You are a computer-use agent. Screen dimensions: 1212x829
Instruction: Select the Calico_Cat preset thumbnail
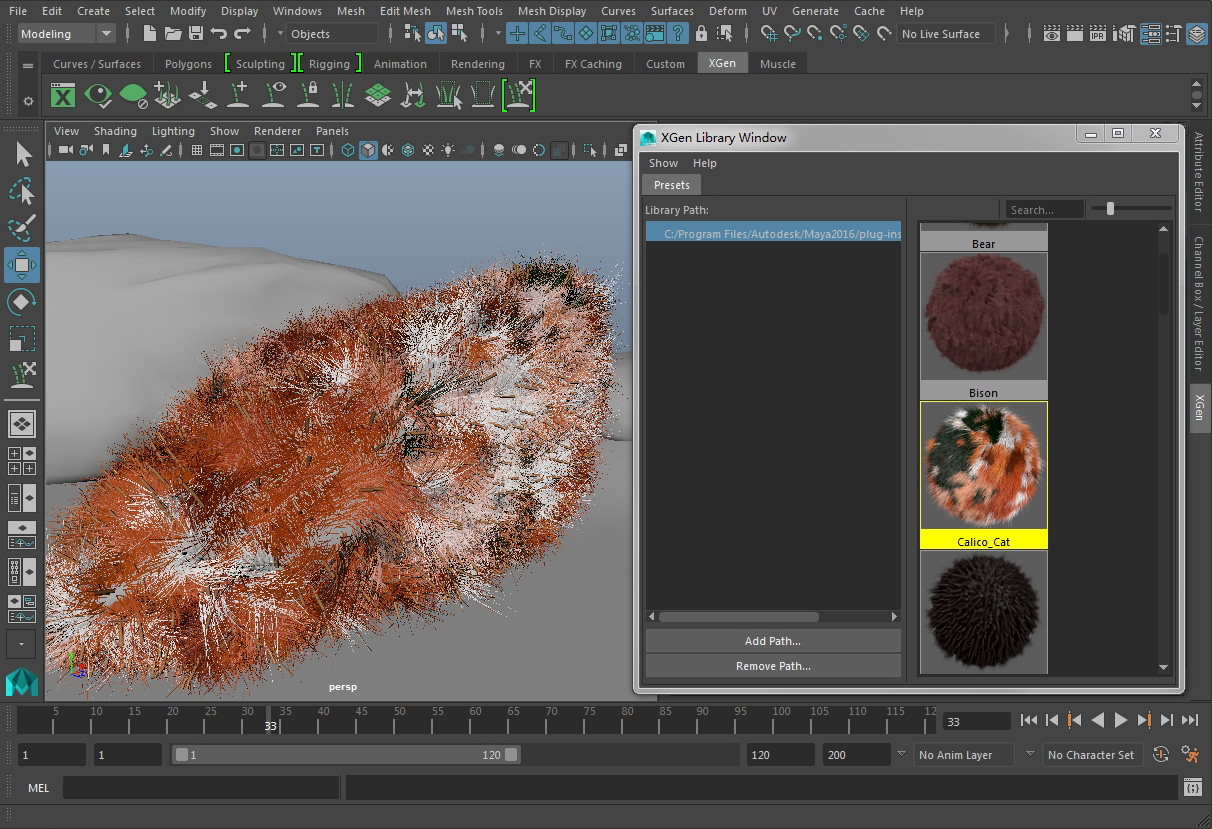pyautogui.click(x=983, y=465)
